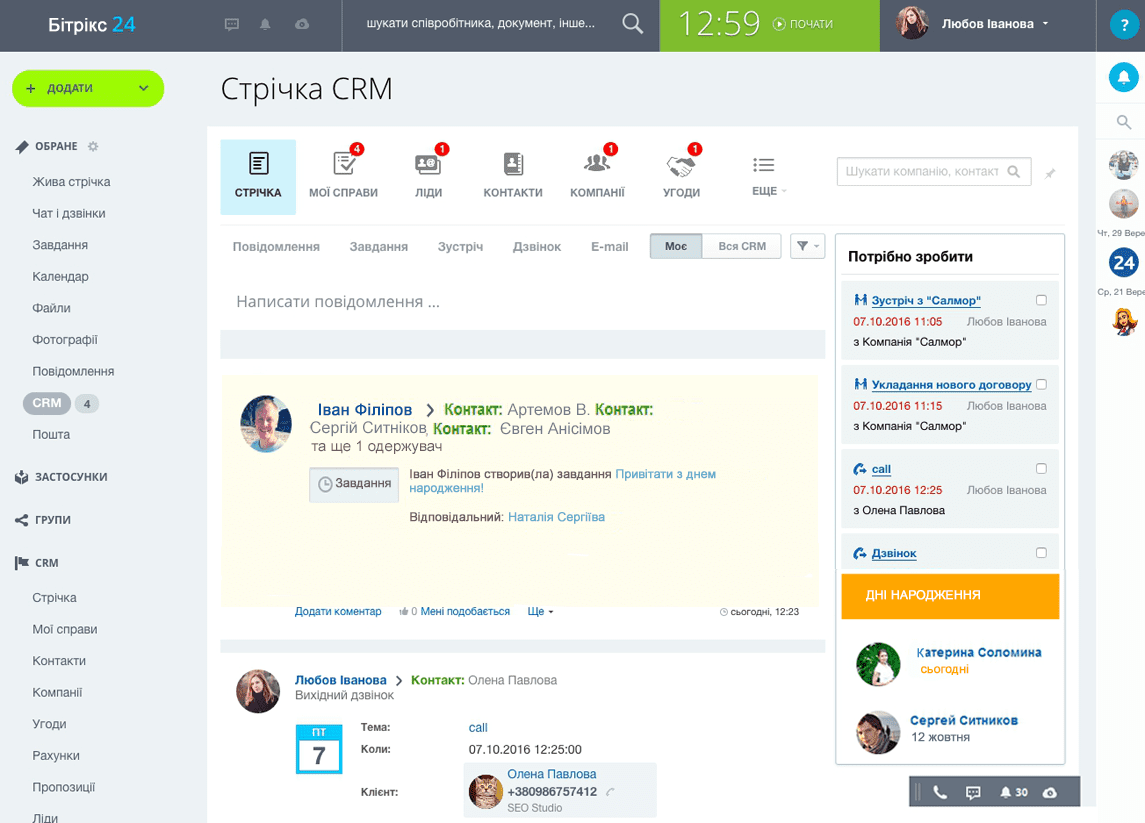Screen dimensions: 1145x823
Task: Mark the call task checkbox
Action: point(1041,468)
